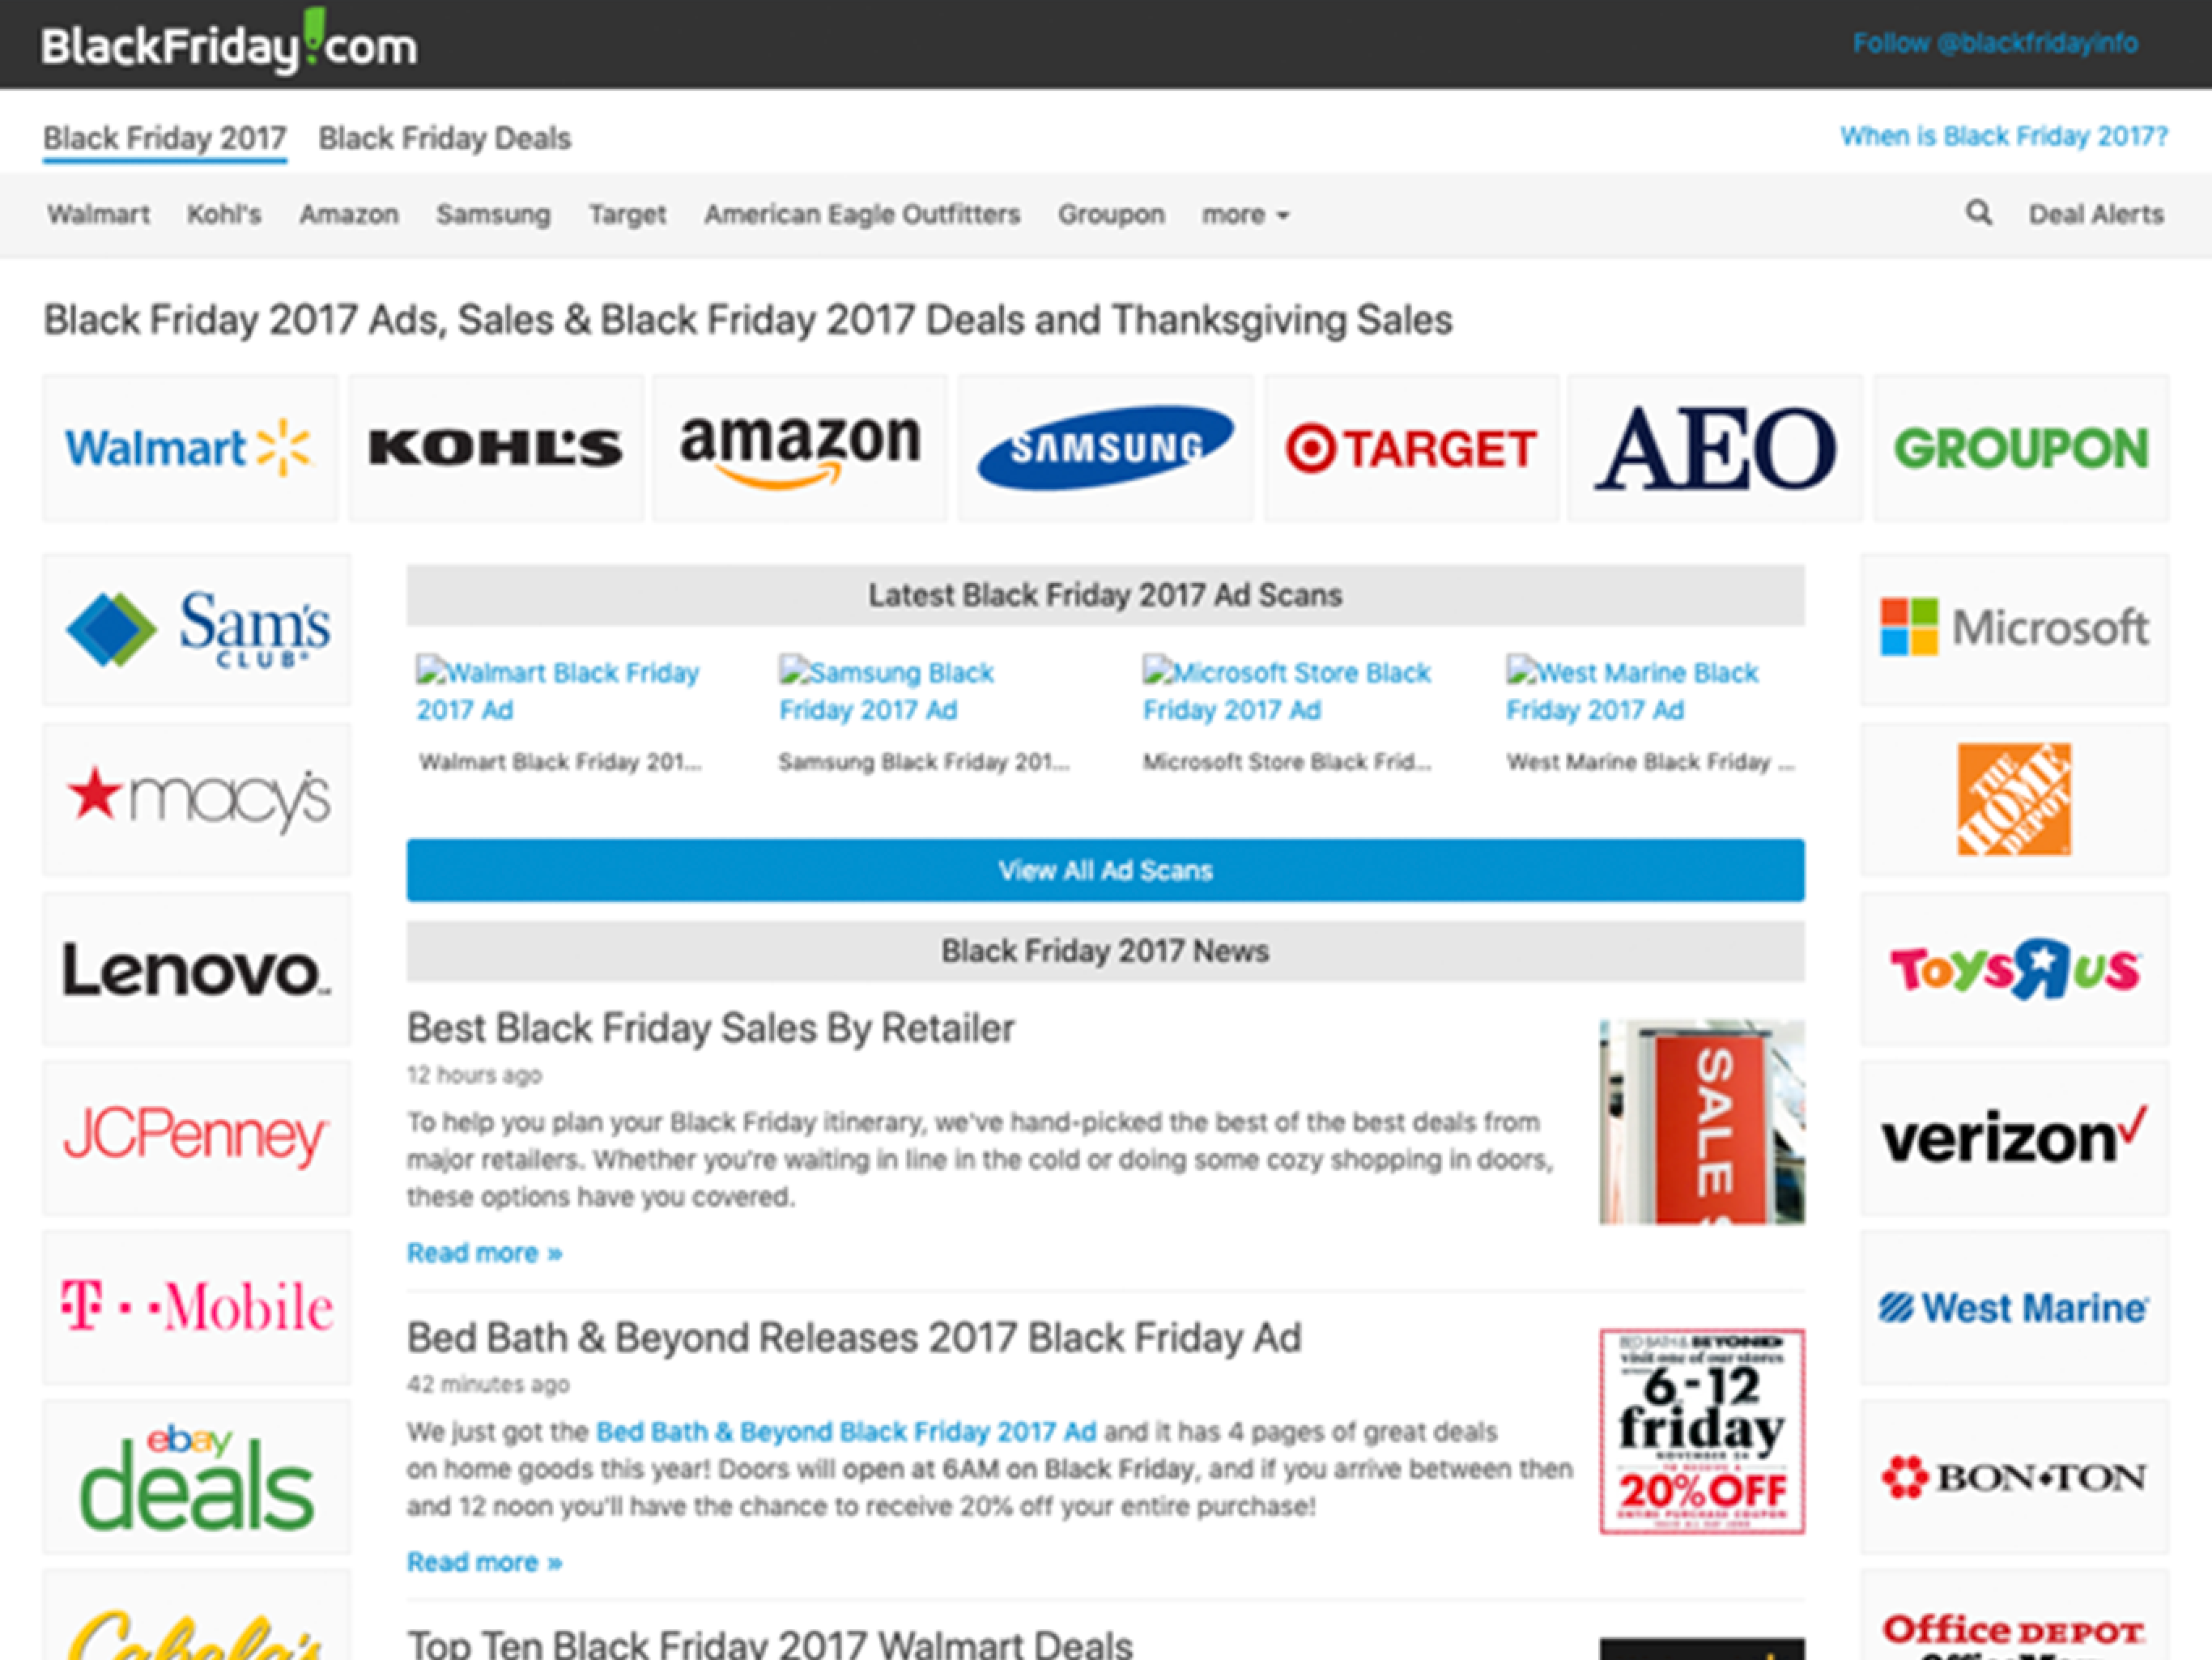Screen dimensions: 2212x1660
Task: Open Microsoft Store Black Friday 2017 Ad scan
Action: coord(1287,690)
